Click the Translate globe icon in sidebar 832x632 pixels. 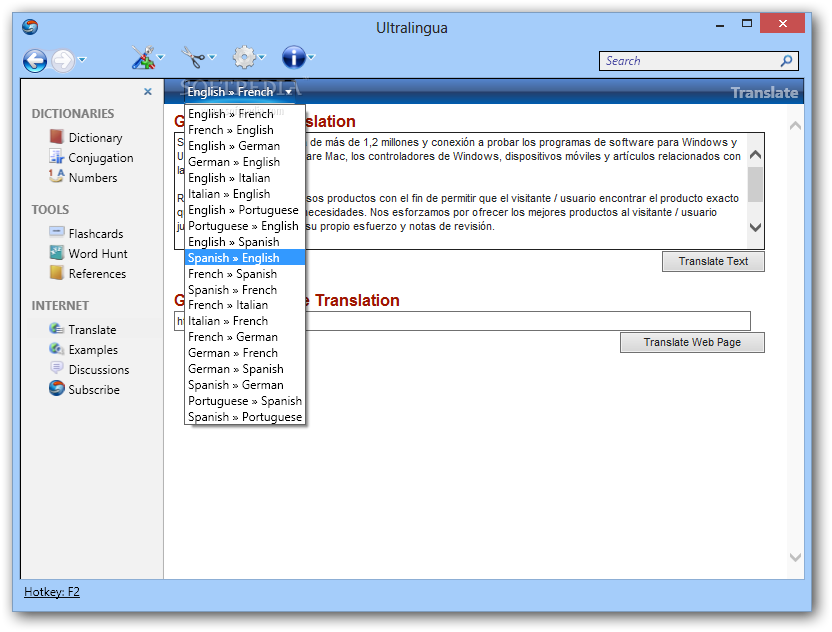pyautogui.click(x=56, y=328)
